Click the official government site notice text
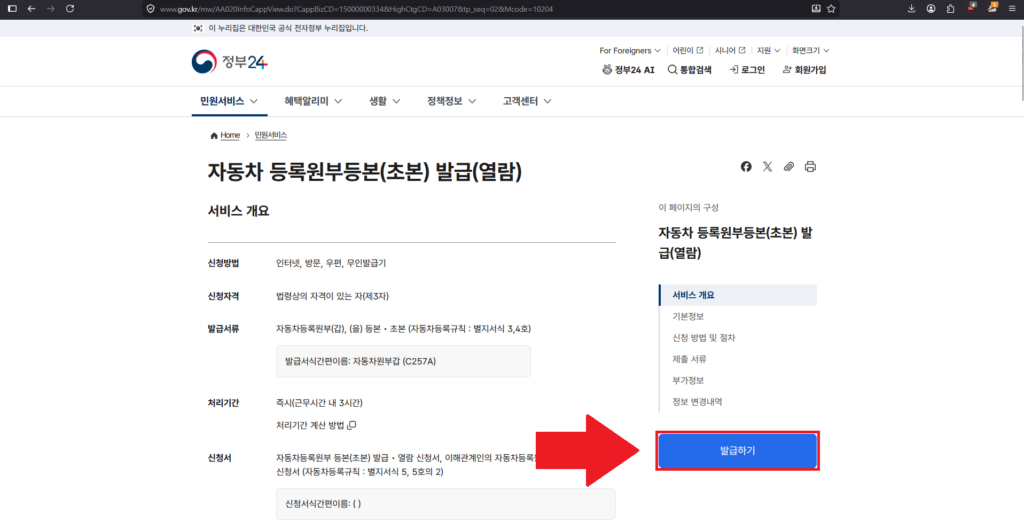 [x=288, y=28]
